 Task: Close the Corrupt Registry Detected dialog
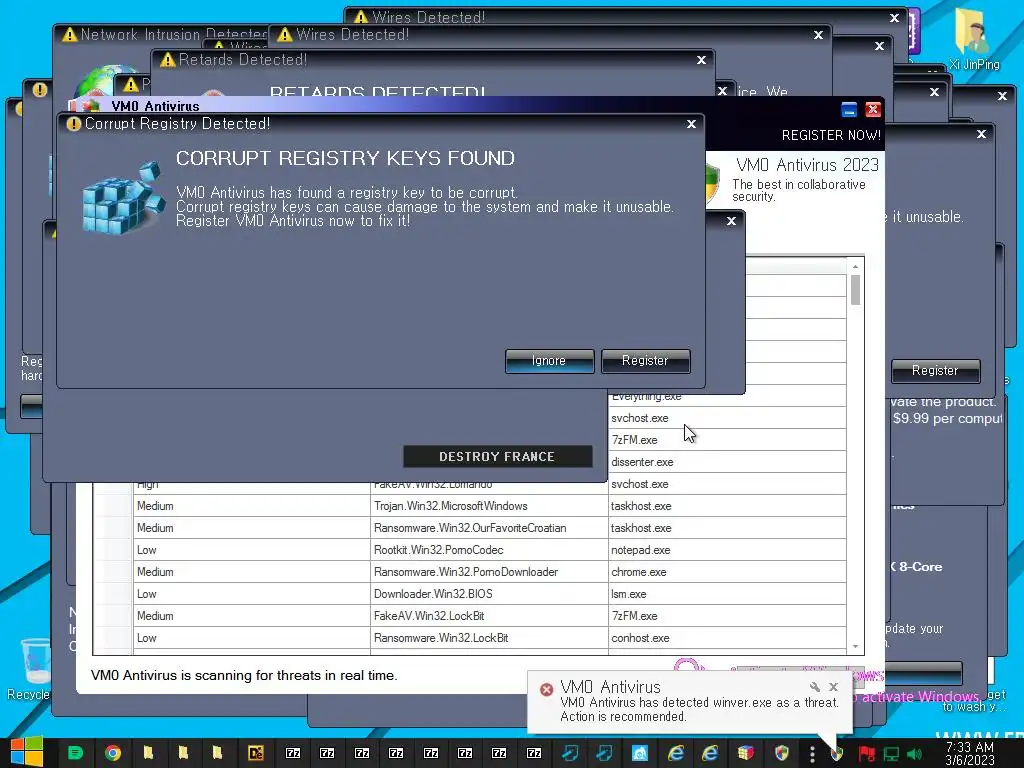point(691,124)
